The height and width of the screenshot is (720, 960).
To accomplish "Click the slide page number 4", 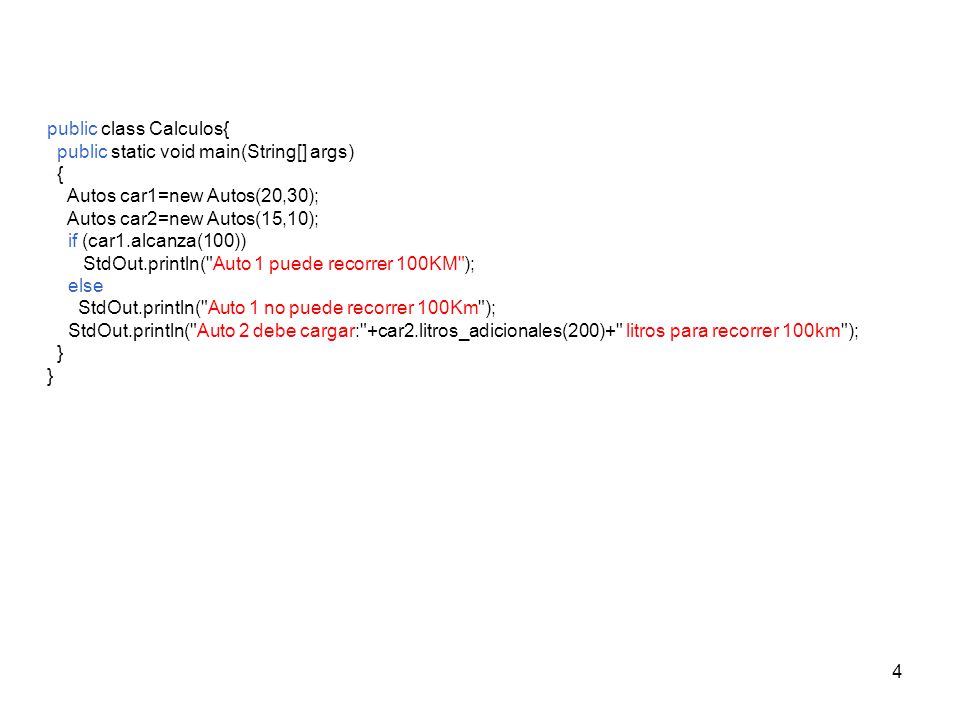I will 896,672.
